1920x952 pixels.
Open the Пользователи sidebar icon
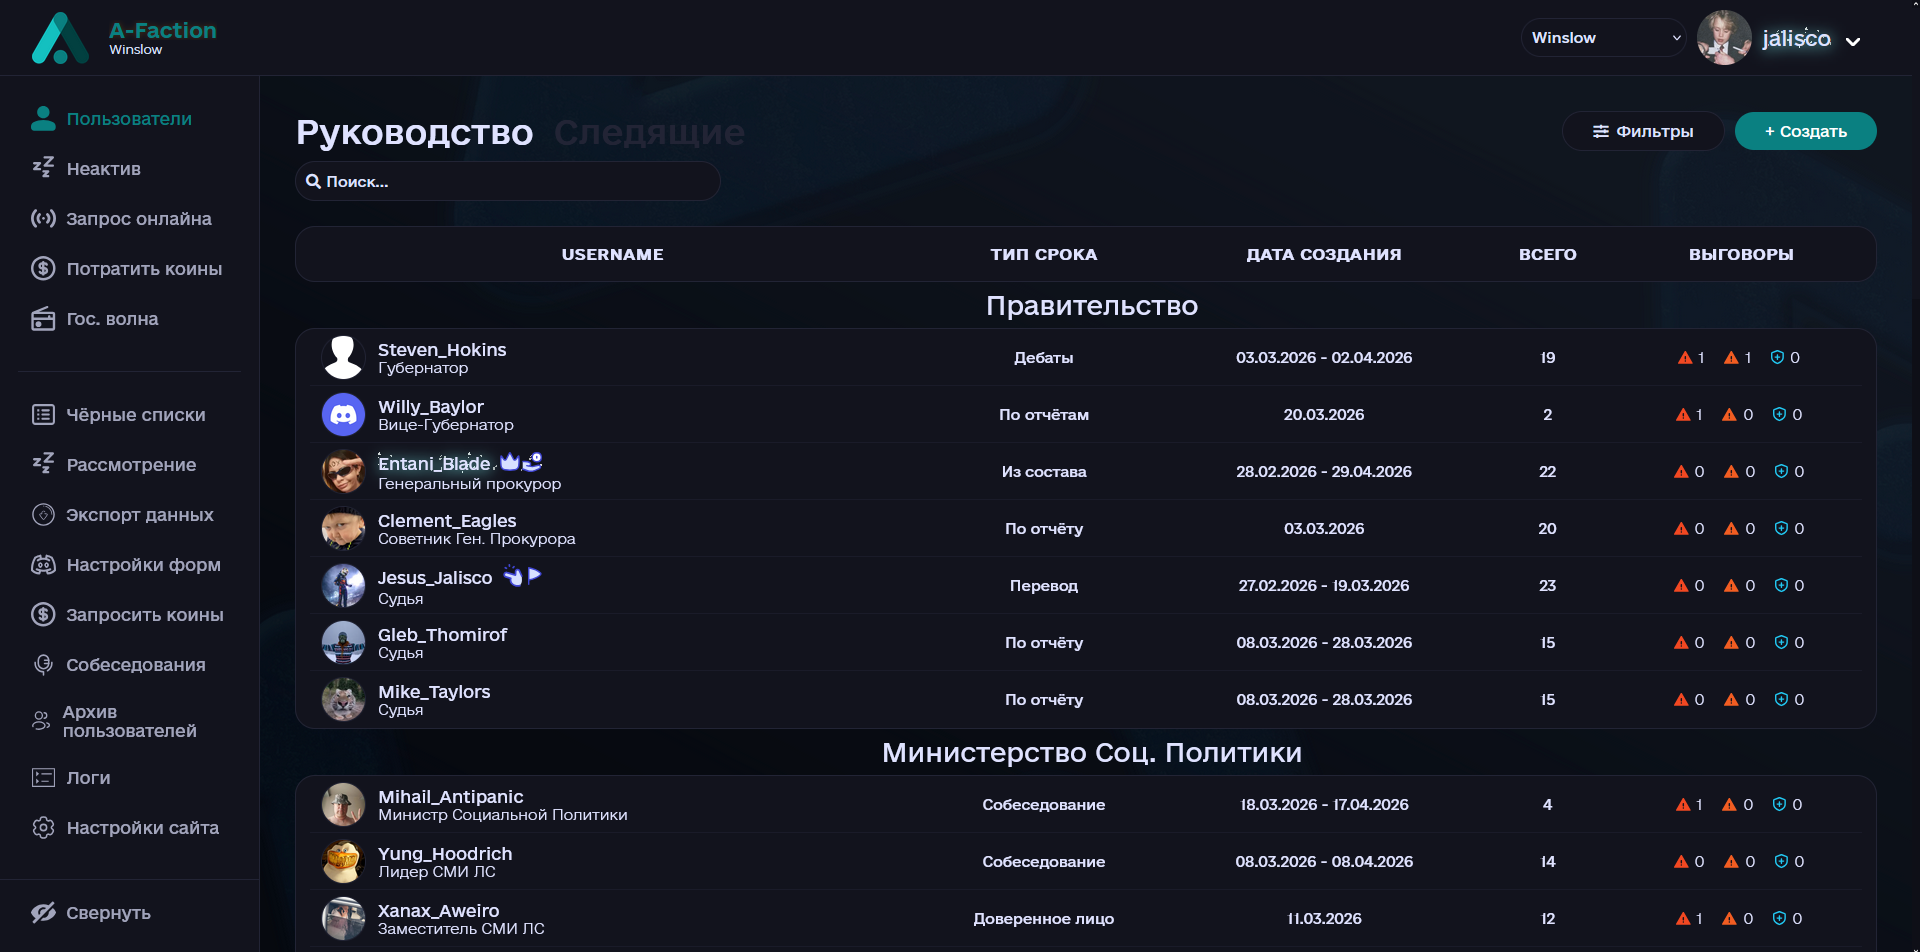point(43,119)
